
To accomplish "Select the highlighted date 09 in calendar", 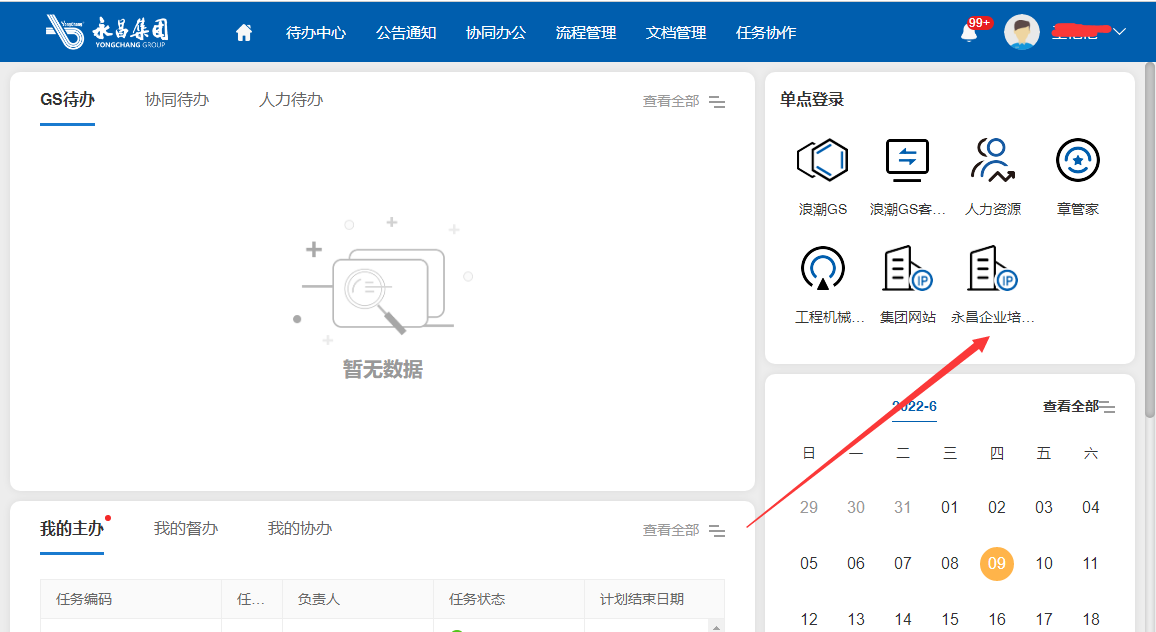I will 996,563.
